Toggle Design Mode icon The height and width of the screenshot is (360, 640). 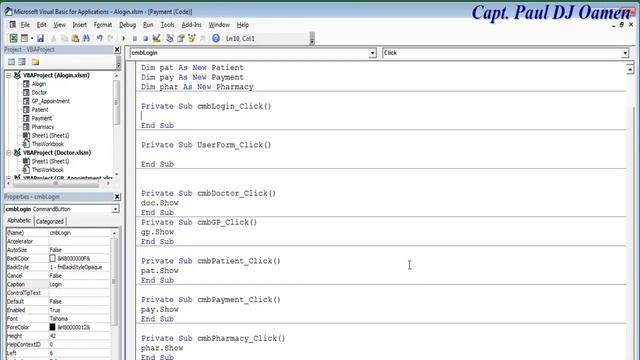point(156,38)
